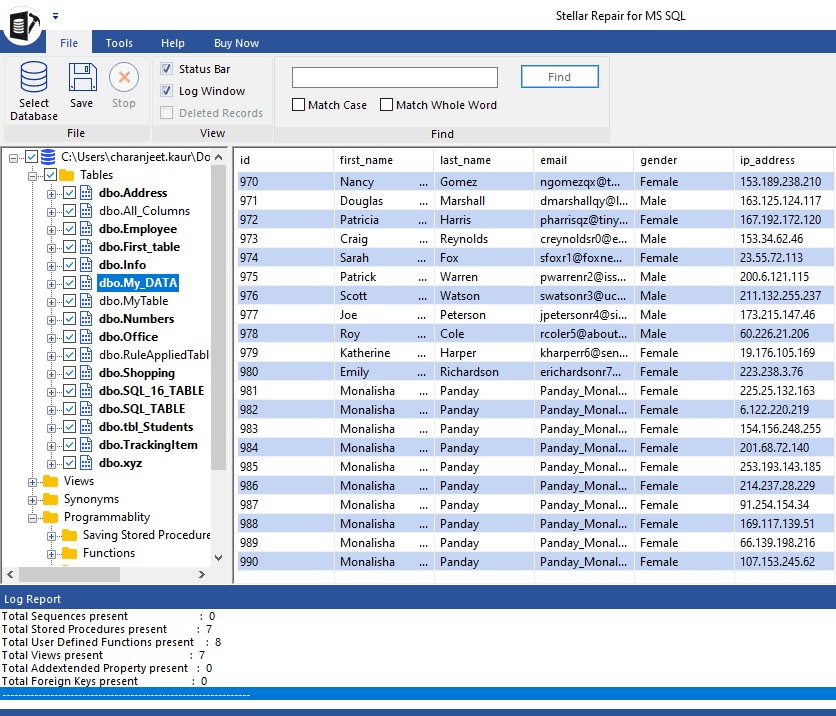
Task: Click the Stellar app logo icon
Action: tap(22, 24)
